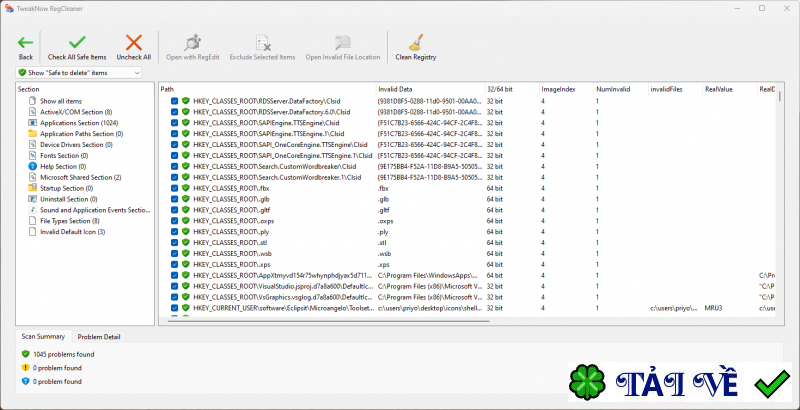Select the File Types Section icon
Image resolution: width=800 pixels, height=410 pixels.
[x=33, y=221]
